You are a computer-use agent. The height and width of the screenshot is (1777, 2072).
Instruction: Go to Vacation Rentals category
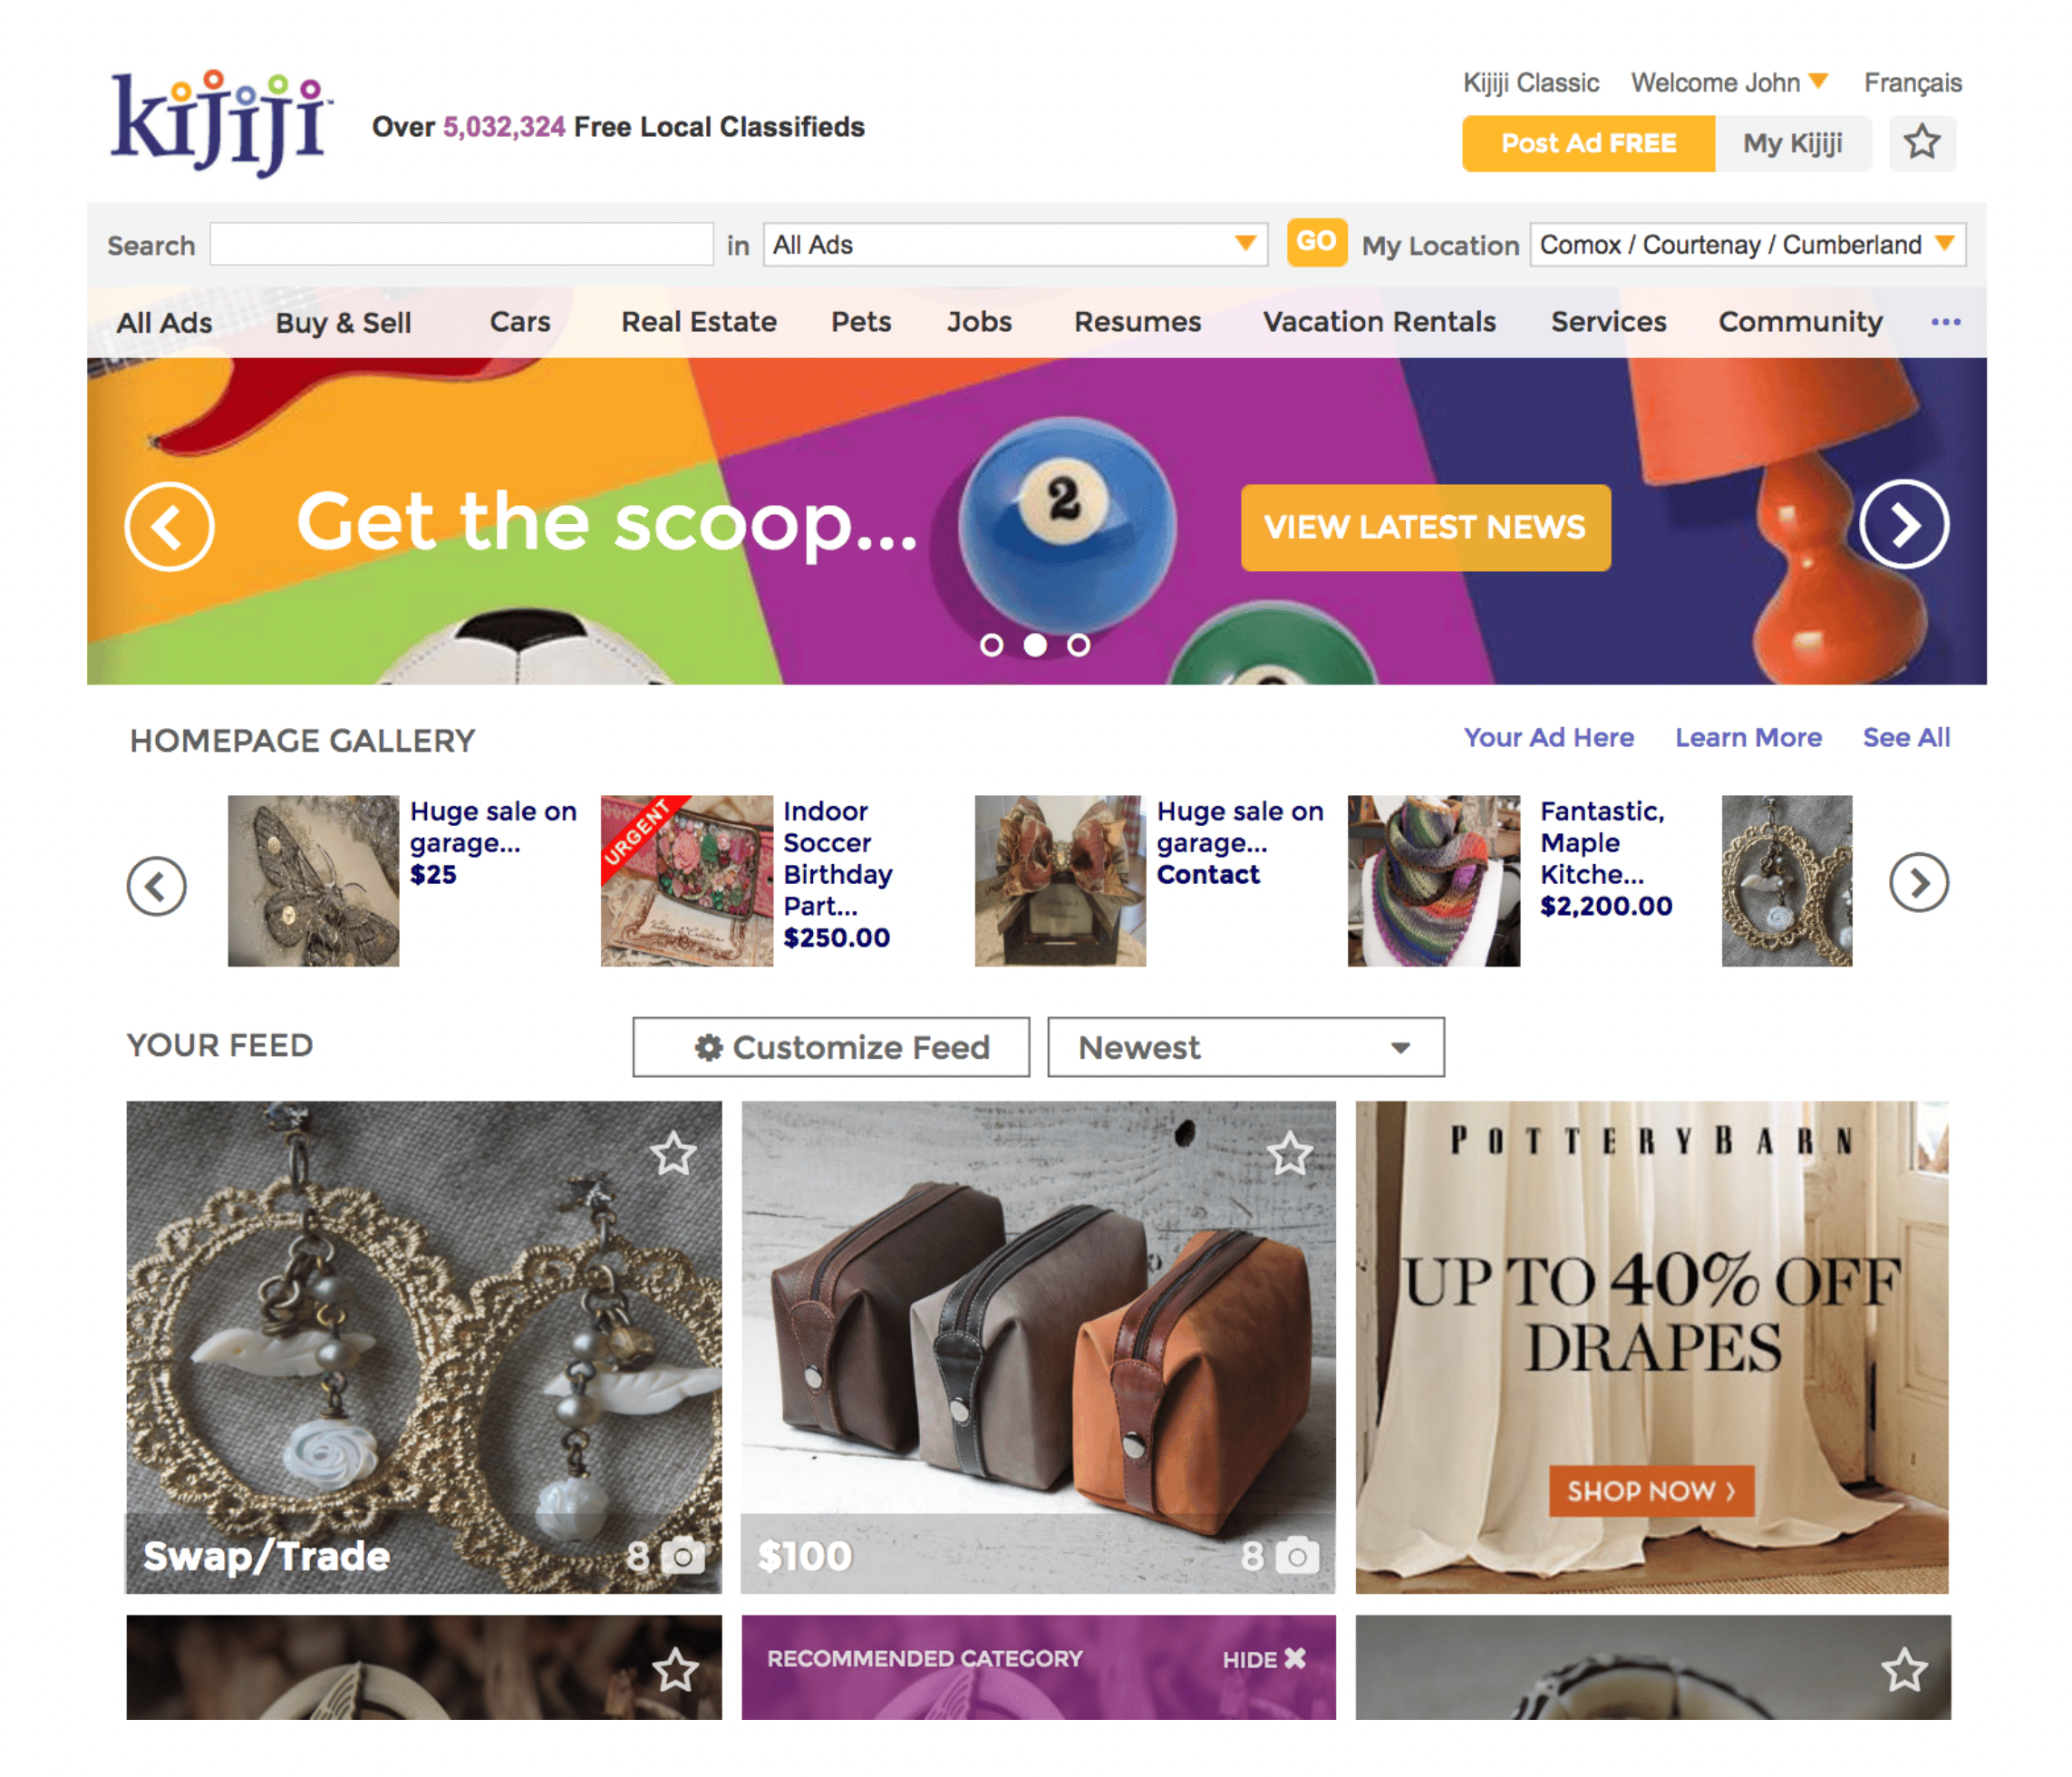point(1379,322)
